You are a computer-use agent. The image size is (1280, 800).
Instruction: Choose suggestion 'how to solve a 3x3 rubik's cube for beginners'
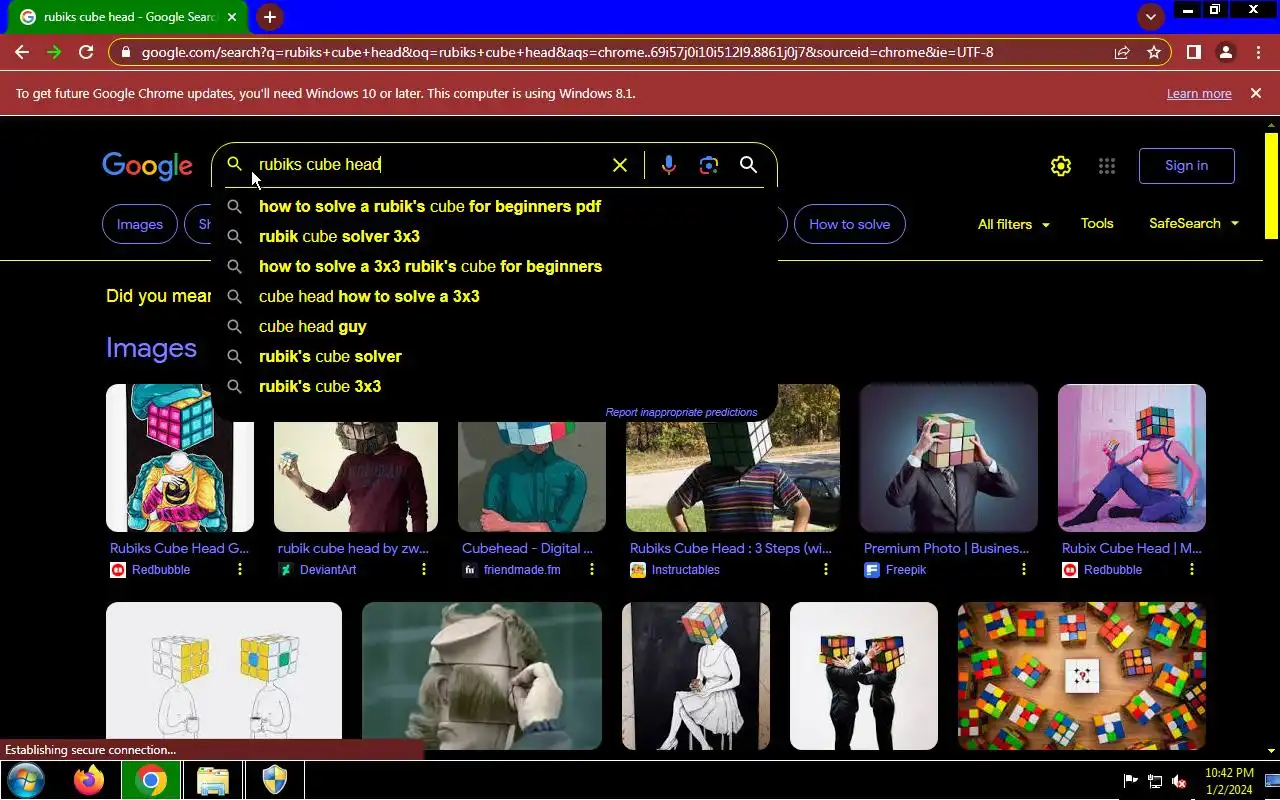pos(494,266)
